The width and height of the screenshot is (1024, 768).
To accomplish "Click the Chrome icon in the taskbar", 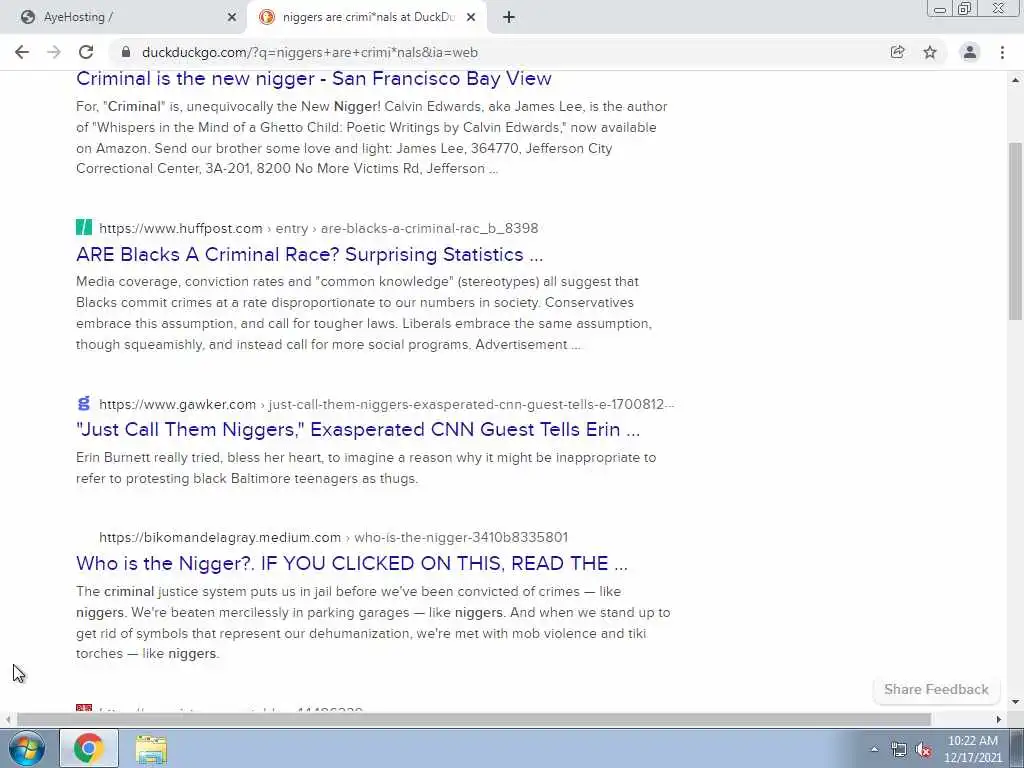I will click(89, 748).
